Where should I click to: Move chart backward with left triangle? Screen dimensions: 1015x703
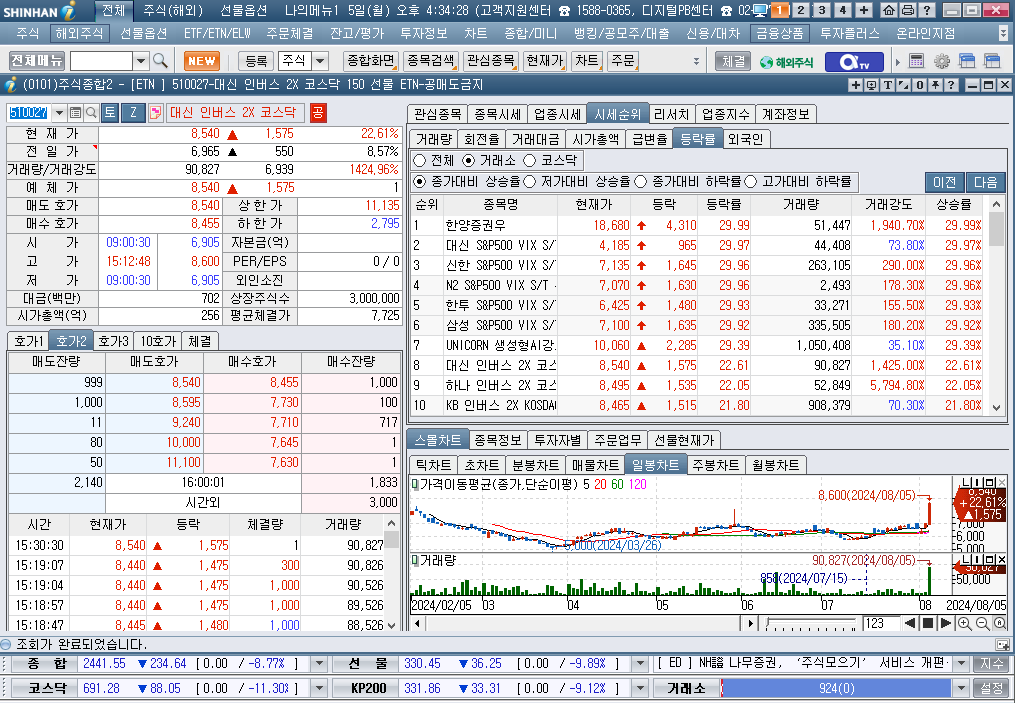(910, 623)
